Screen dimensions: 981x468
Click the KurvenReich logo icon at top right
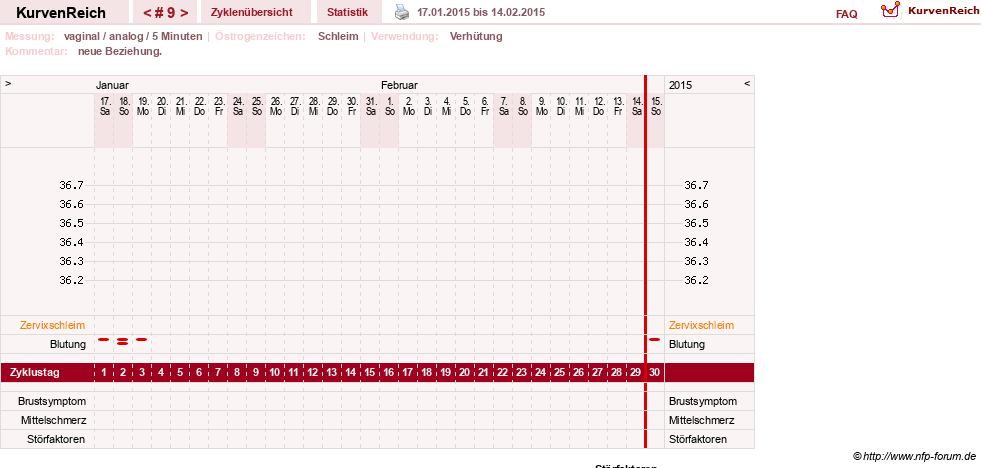click(x=890, y=9)
